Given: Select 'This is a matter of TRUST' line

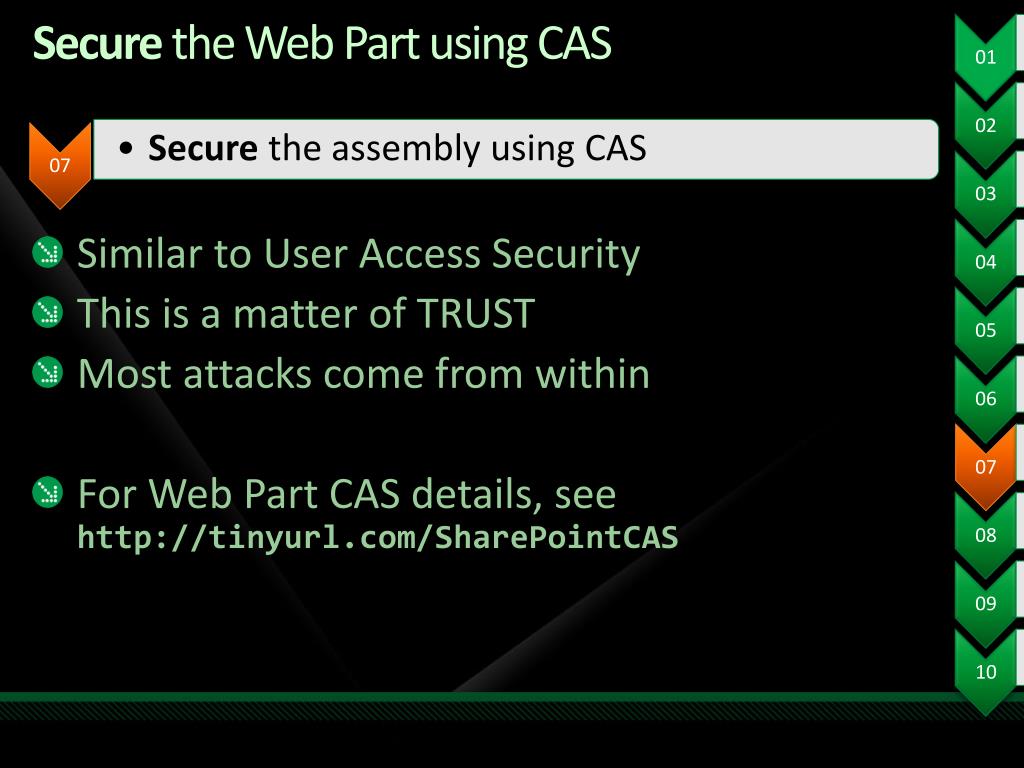Looking at the screenshot, I should [306, 315].
